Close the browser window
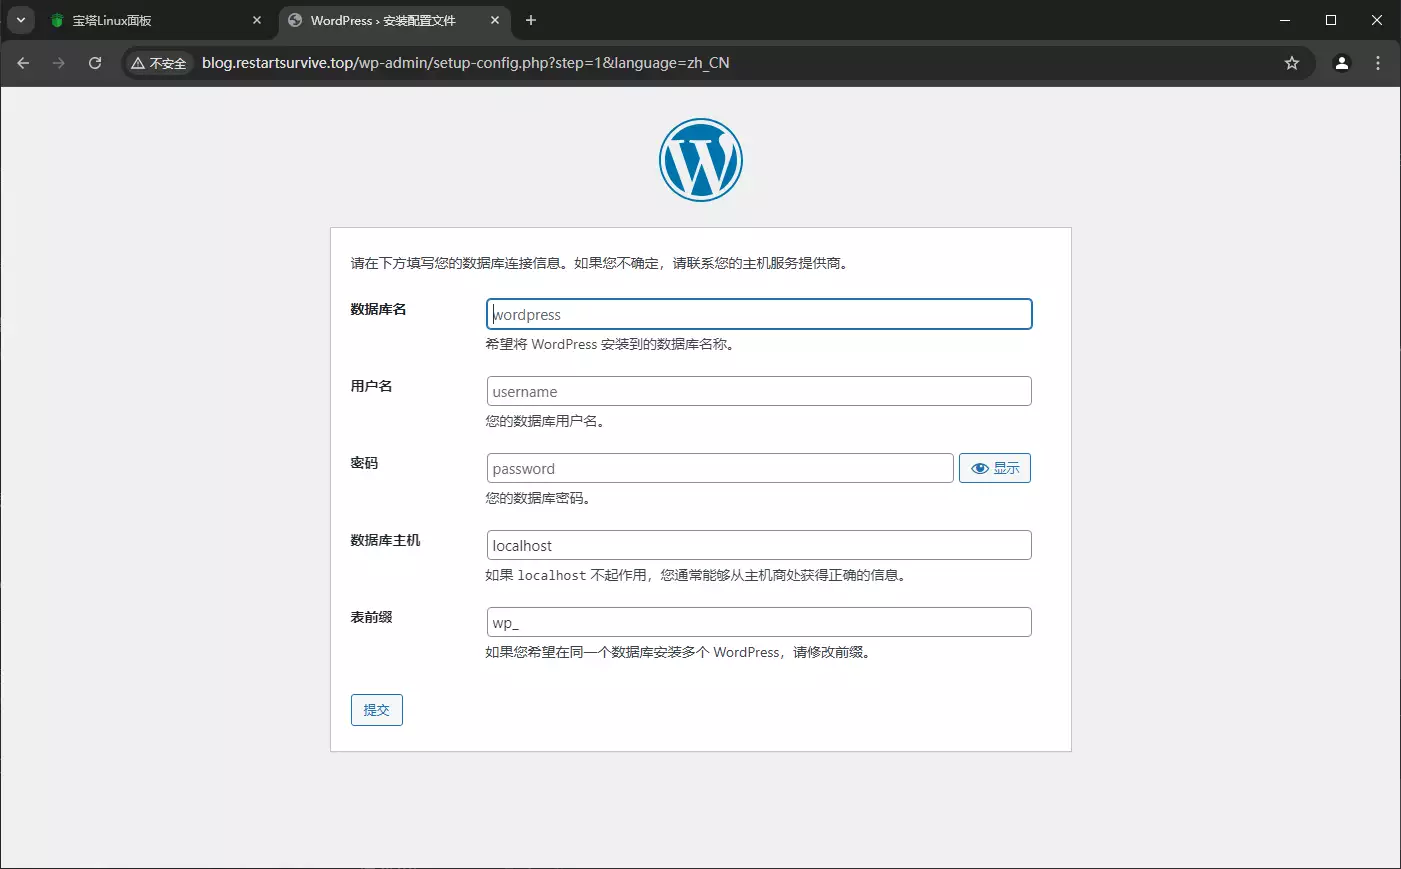Viewport: 1401px width, 869px height. (x=1377, y=20)
